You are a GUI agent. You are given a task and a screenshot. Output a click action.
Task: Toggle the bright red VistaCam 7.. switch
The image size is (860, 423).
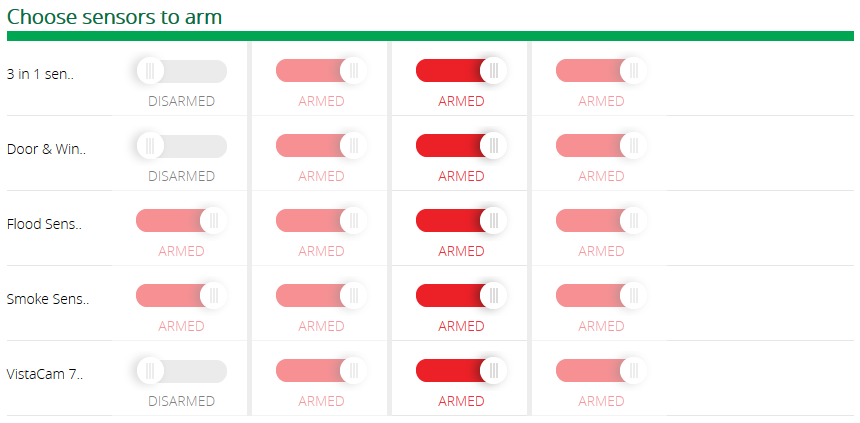[461, 371]
